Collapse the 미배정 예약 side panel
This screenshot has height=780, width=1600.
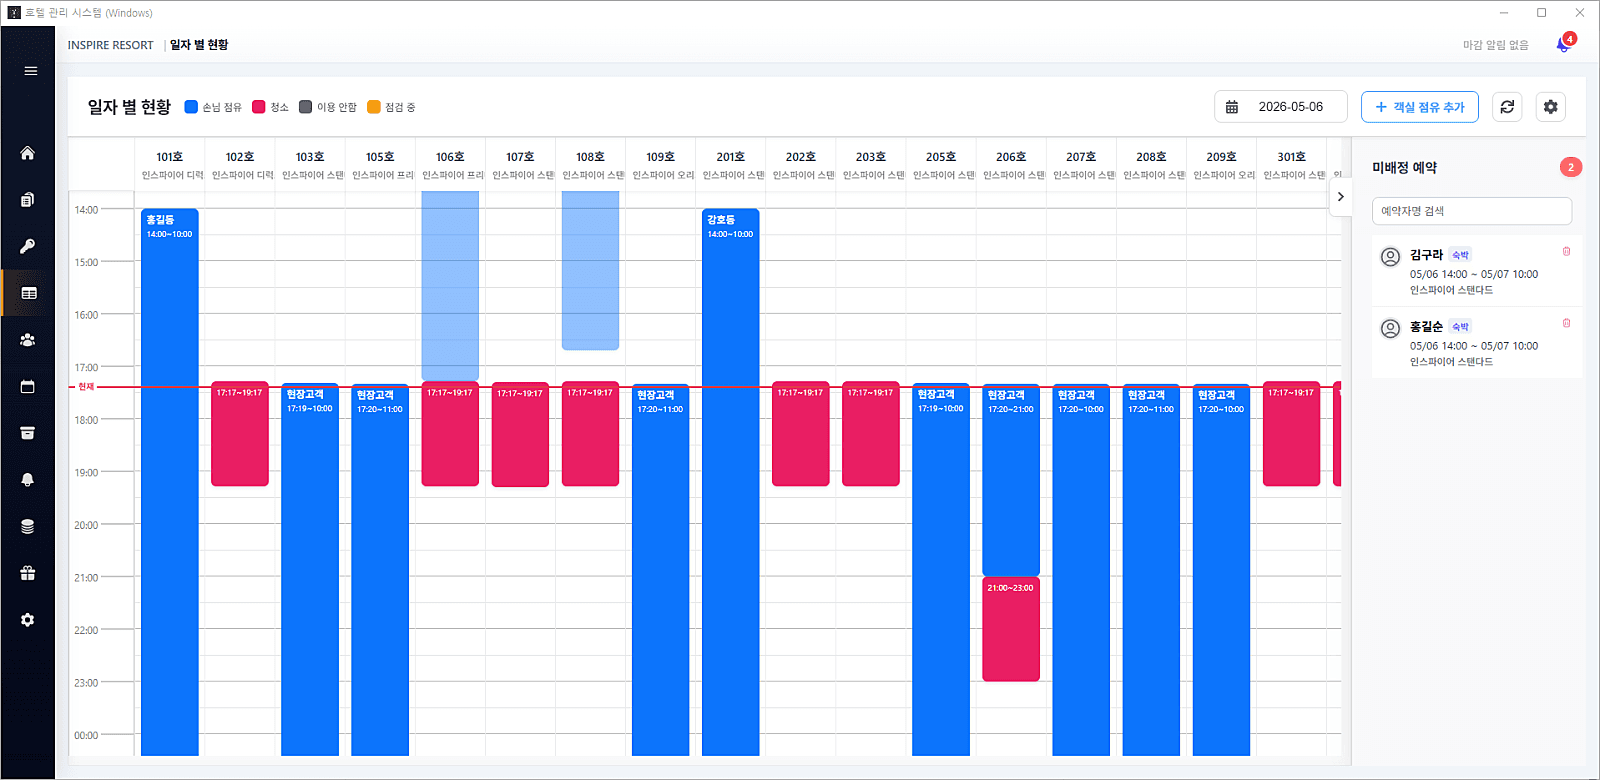(1341, 197)
